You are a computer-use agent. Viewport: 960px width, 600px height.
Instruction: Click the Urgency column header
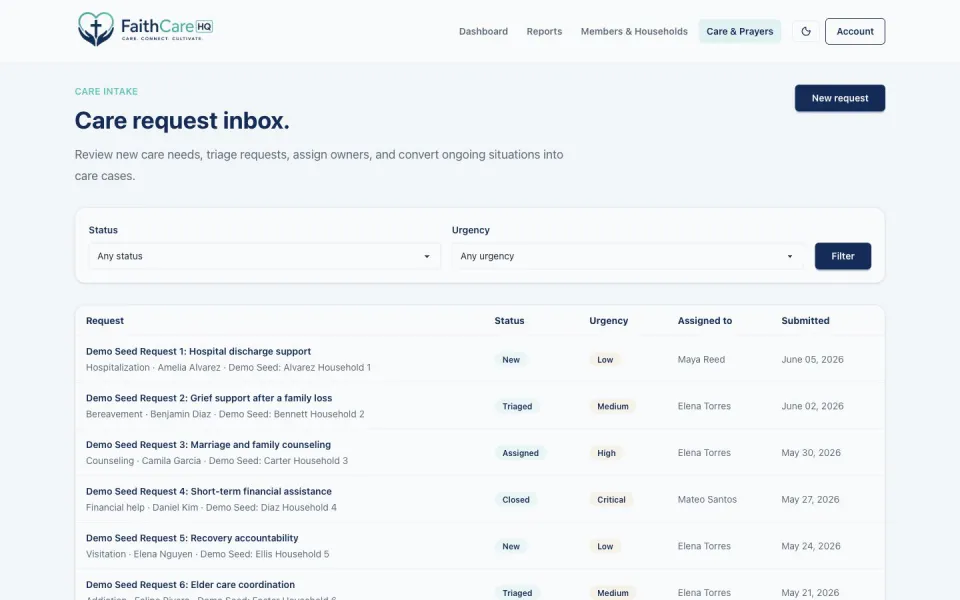click(609, 321)
